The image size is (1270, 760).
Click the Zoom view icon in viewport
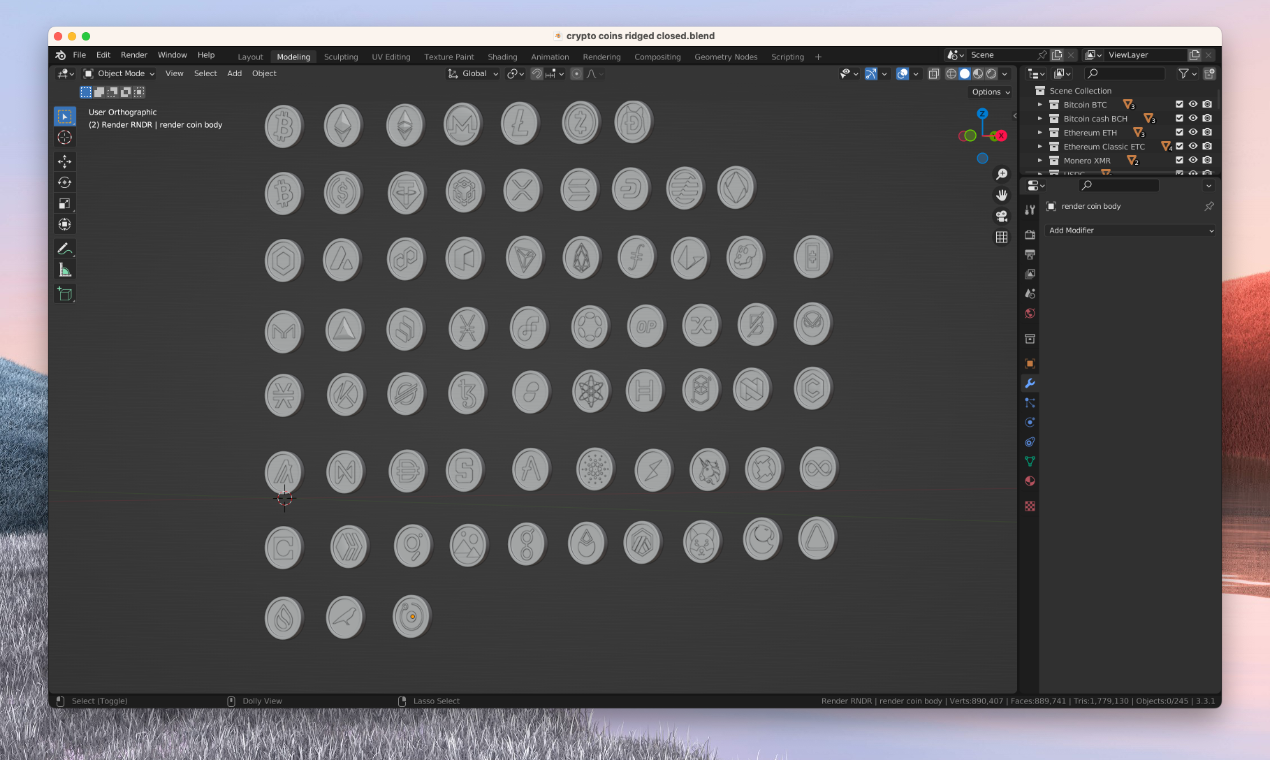coord(1001,175)
